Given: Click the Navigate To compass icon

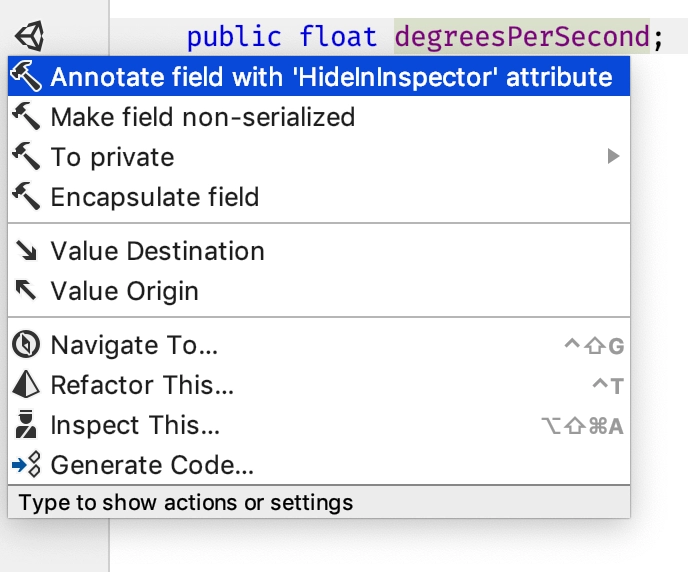Looking at the screenshot, I should (26, 344).
